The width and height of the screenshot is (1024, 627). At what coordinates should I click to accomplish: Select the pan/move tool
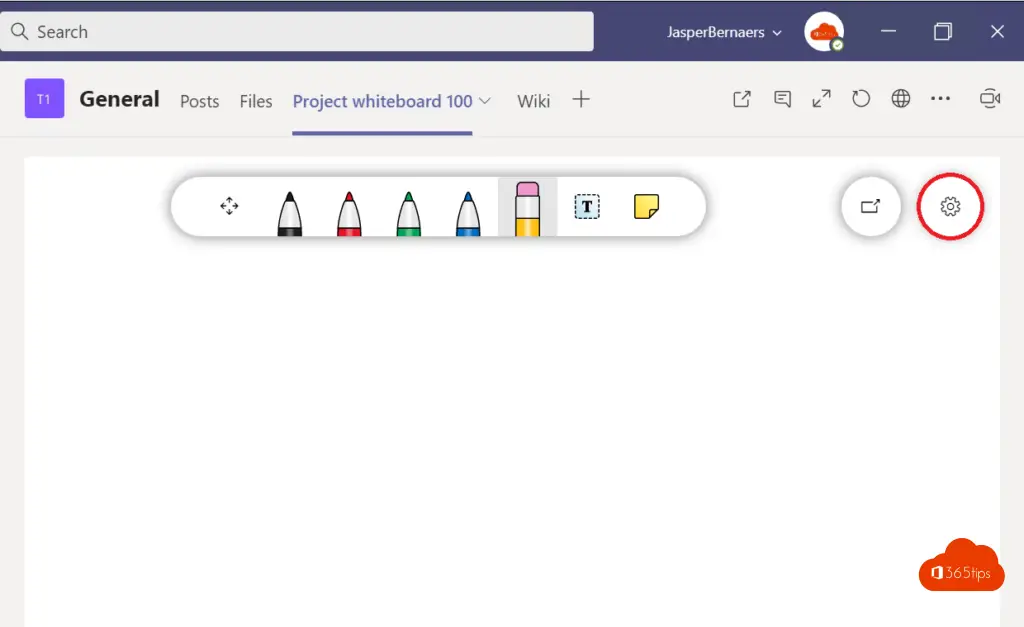(229, 207)
